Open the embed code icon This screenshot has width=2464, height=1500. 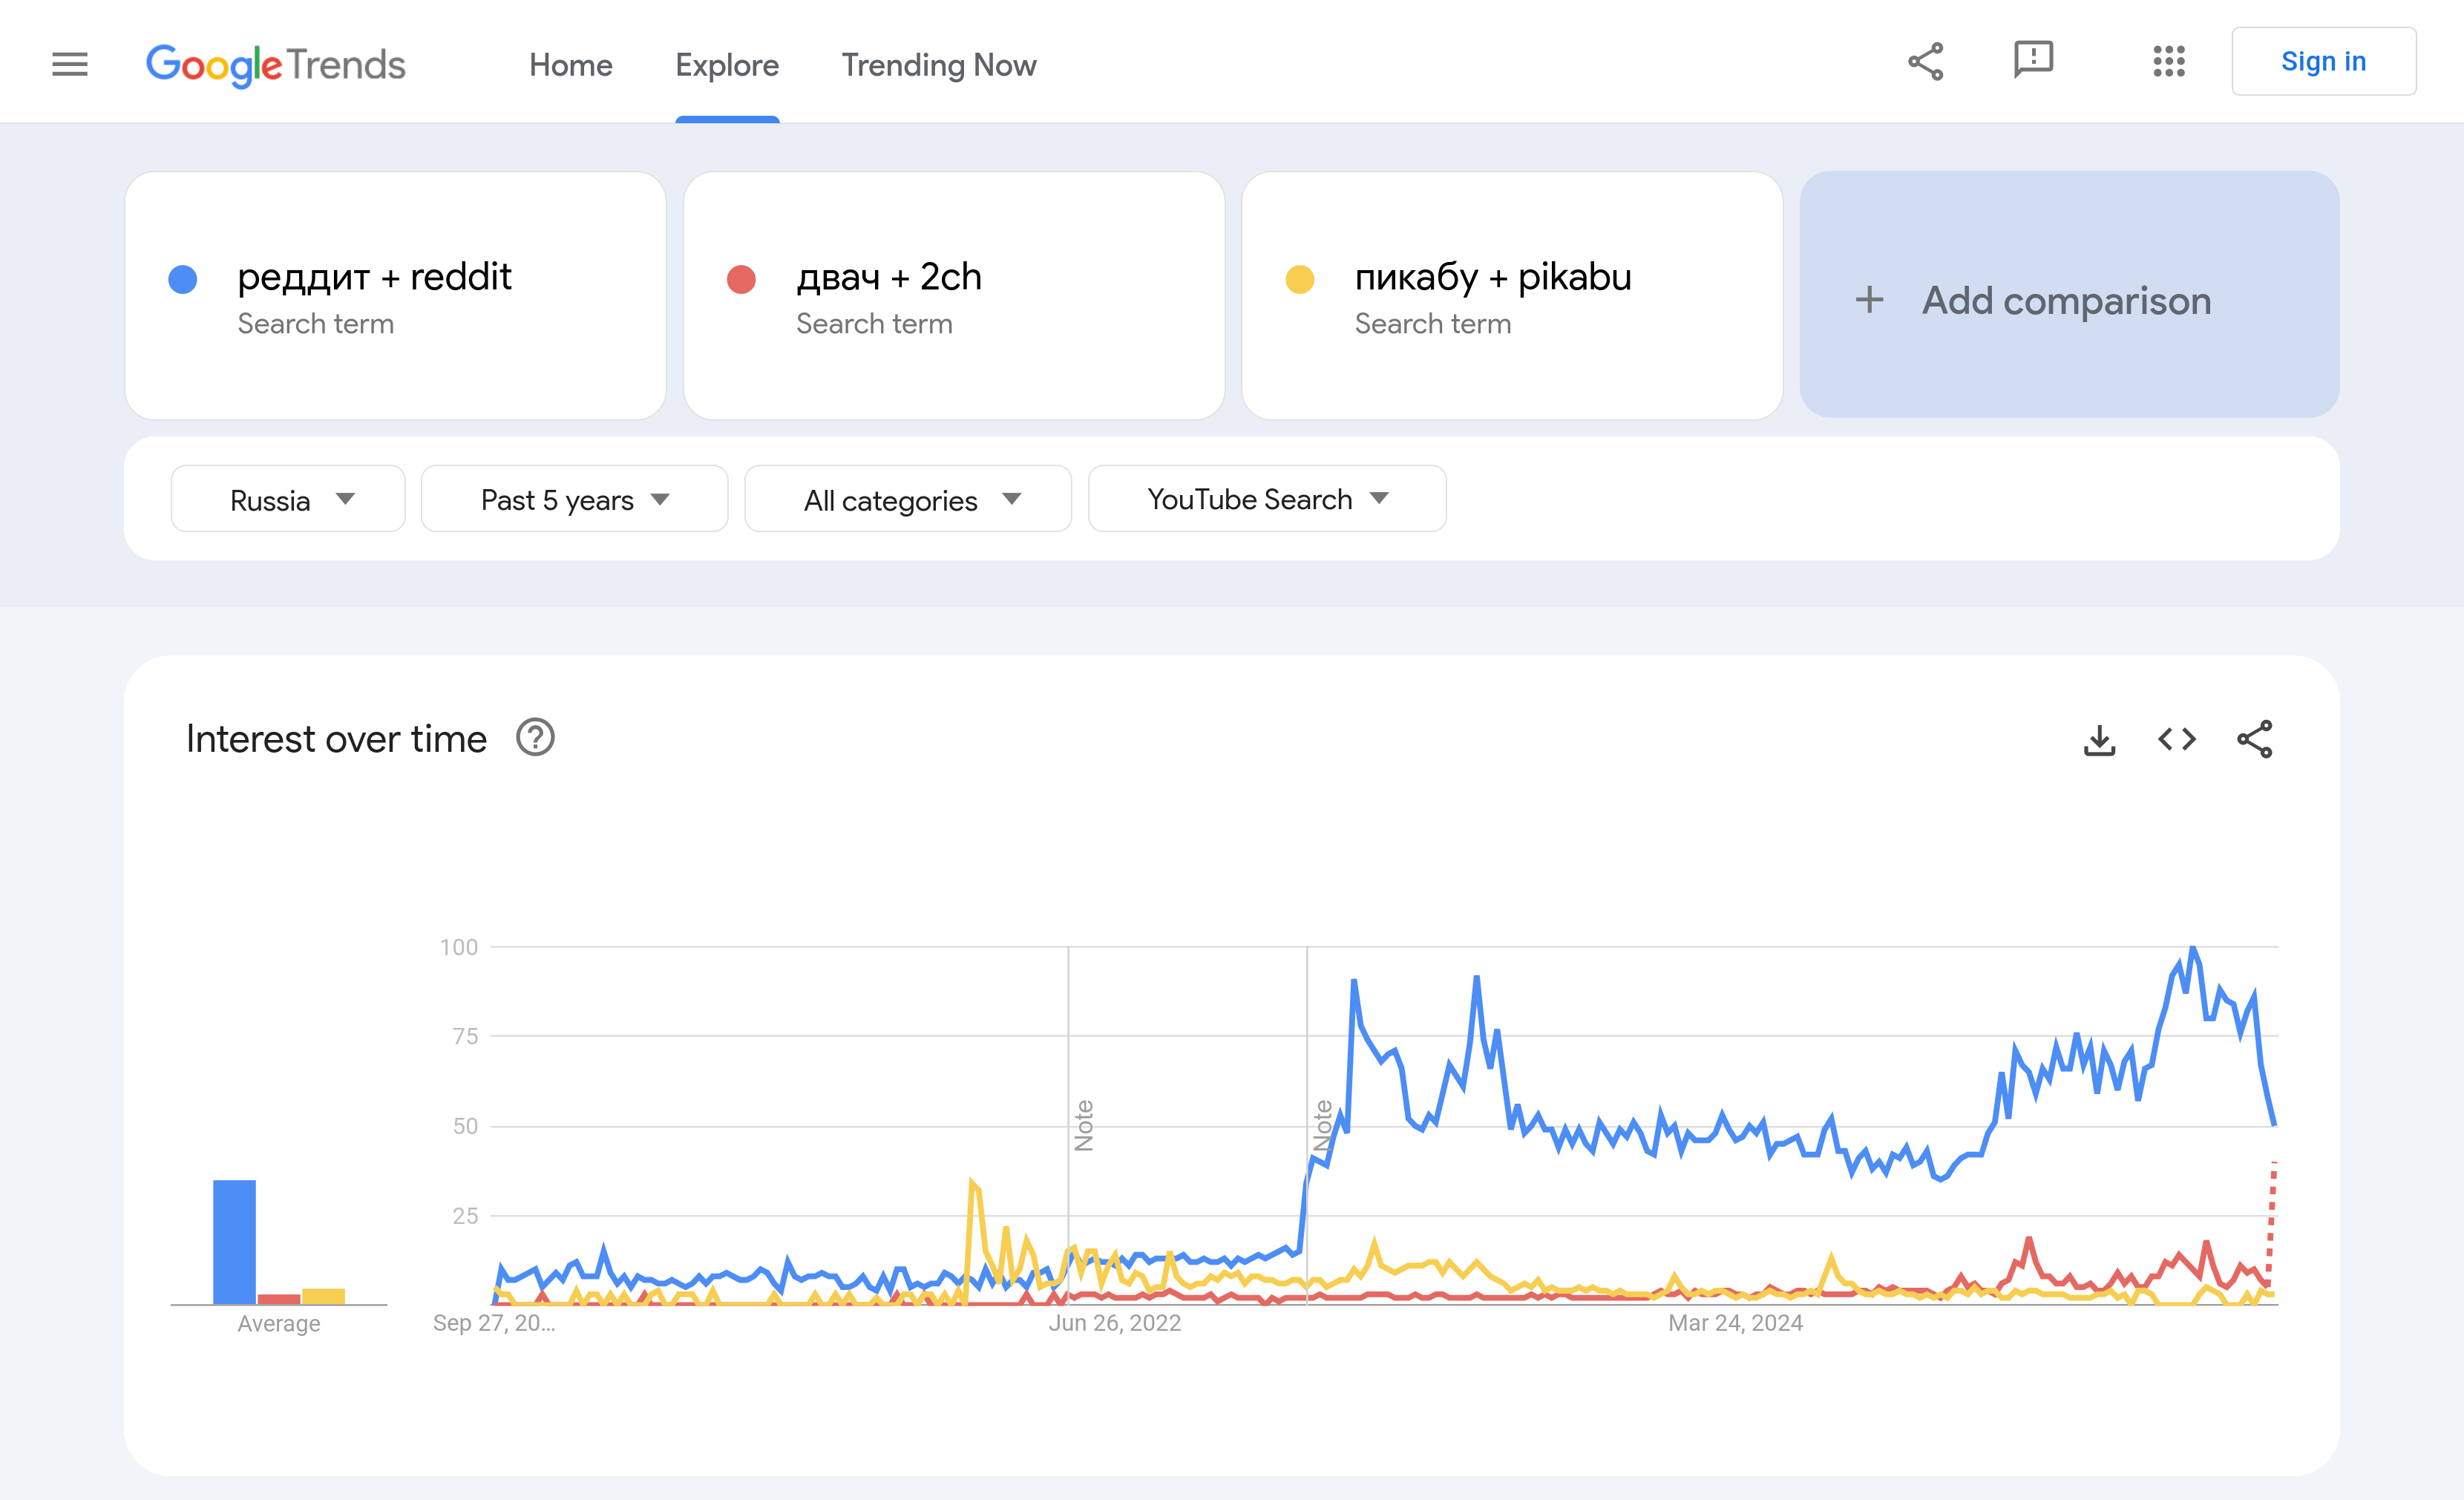click(2177, 740)
